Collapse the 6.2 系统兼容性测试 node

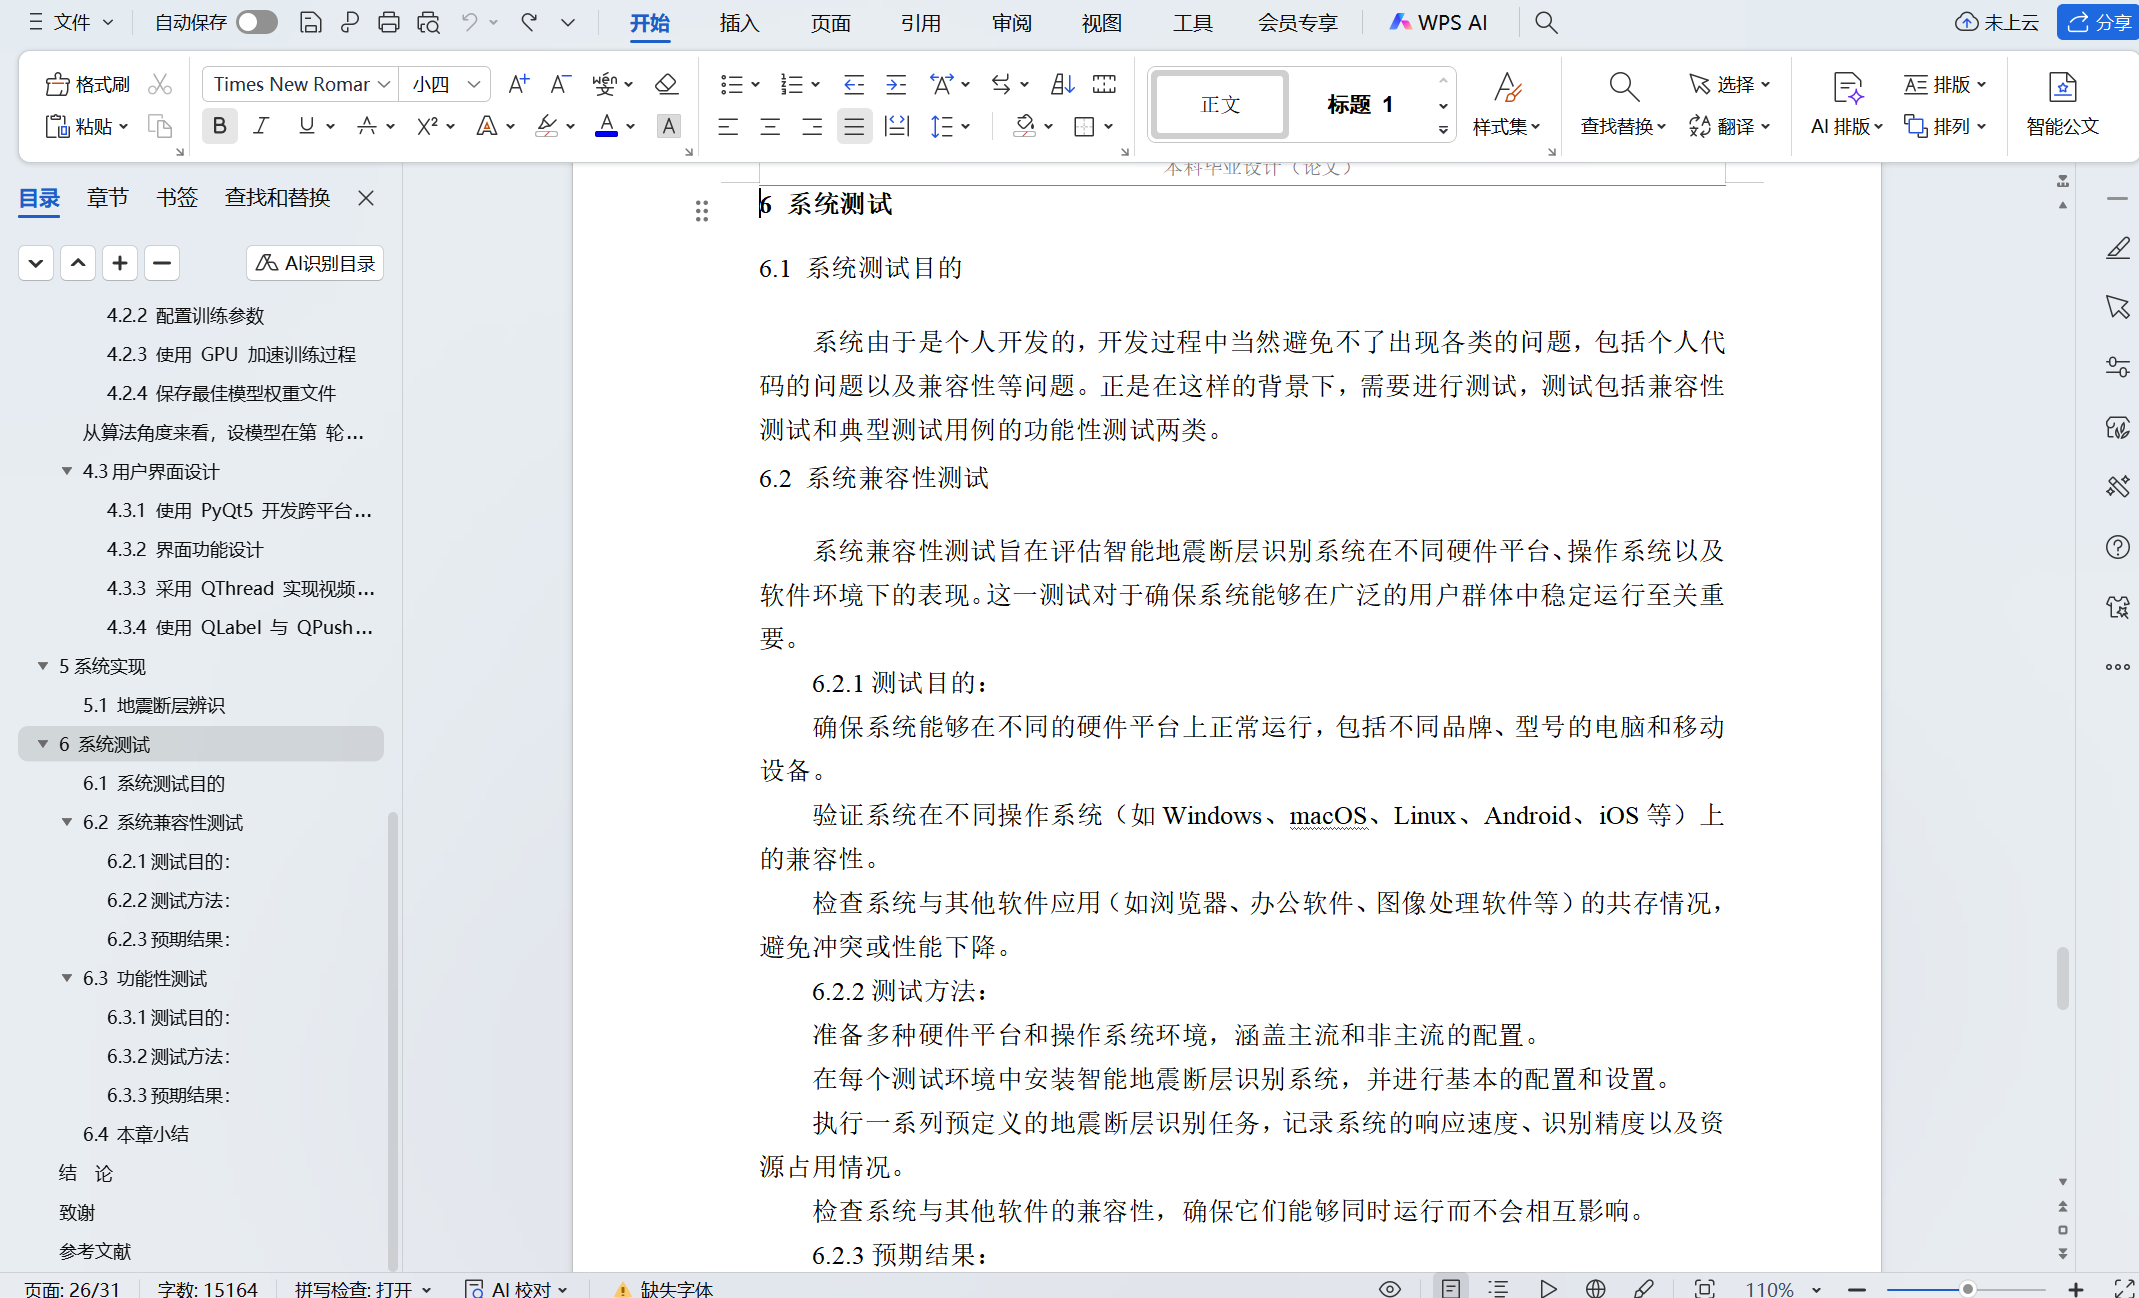click(67, 822)
